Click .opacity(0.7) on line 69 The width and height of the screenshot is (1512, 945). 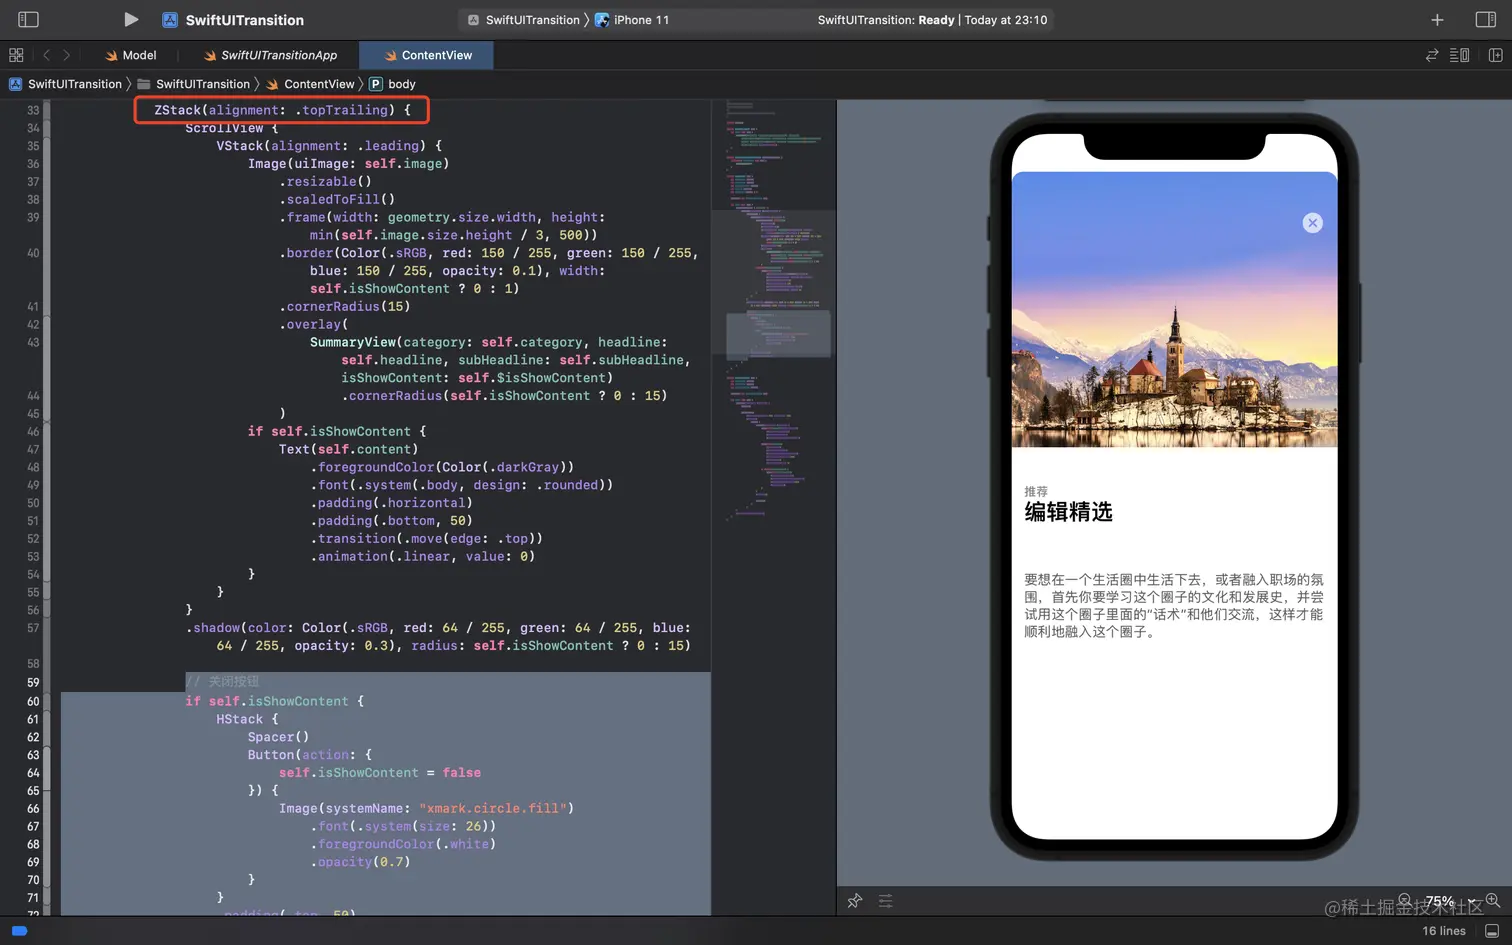click(360, 862)
